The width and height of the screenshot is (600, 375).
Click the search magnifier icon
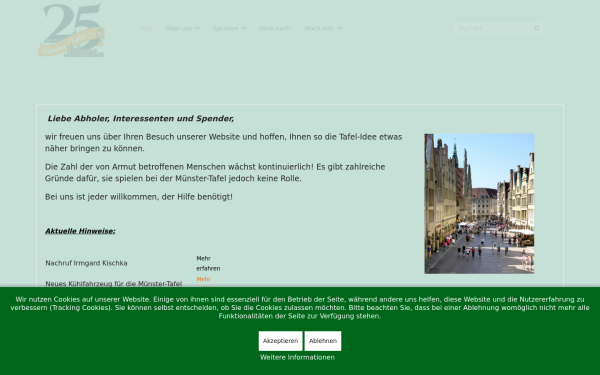click(537, 28)
